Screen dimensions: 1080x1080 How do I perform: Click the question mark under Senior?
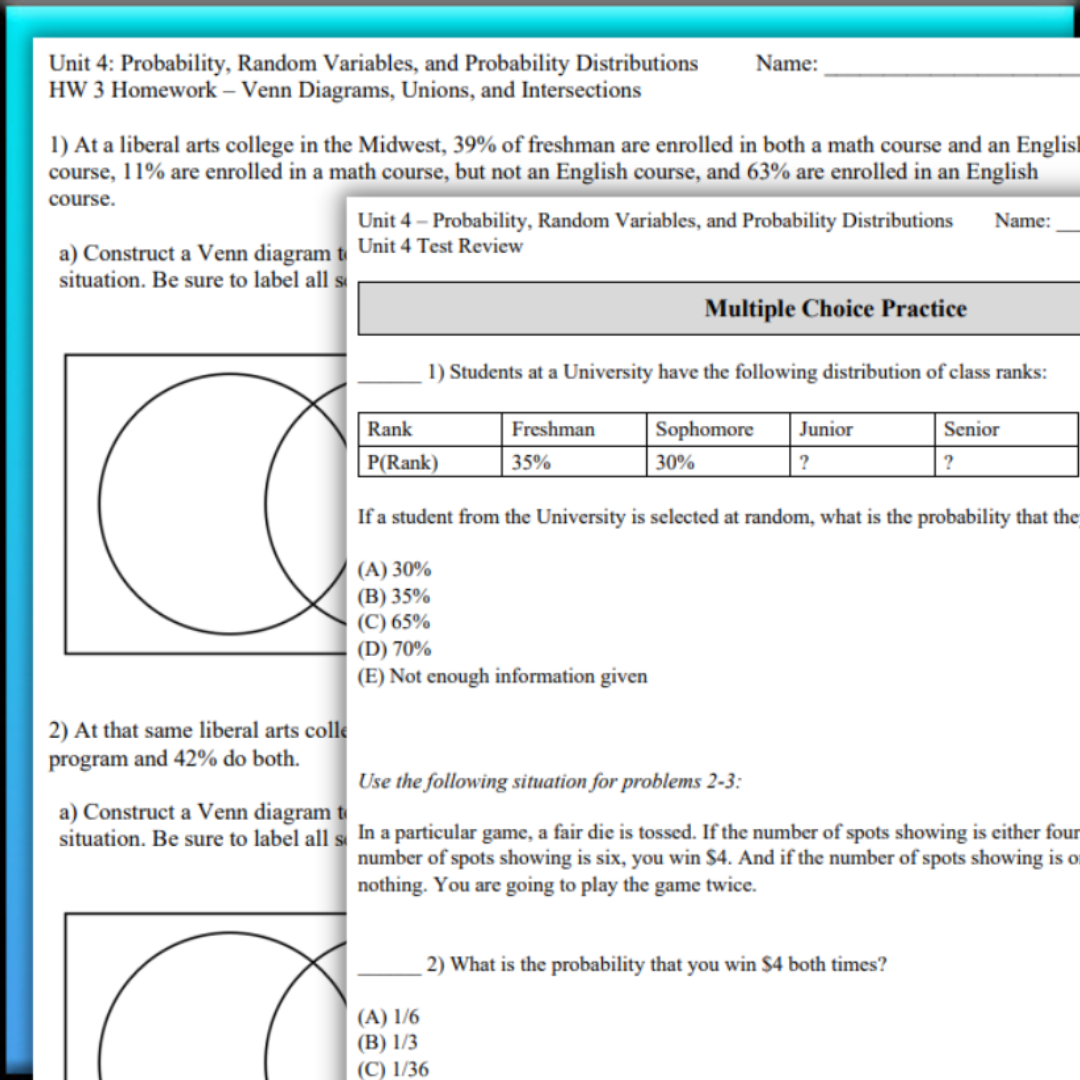pyautogui.click(x=948, y=462)
